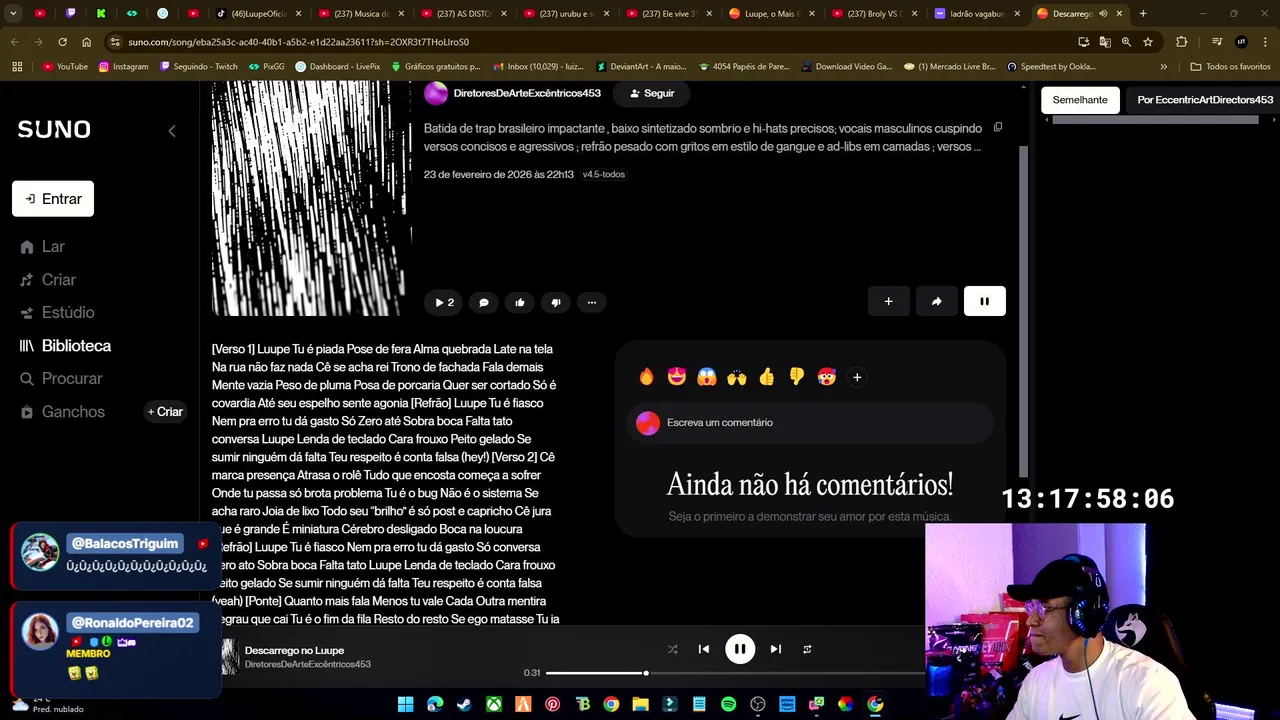1280x720 pixels.
Task: Open Descarrego no Luupe title in player
Action: tap(294, 650)
